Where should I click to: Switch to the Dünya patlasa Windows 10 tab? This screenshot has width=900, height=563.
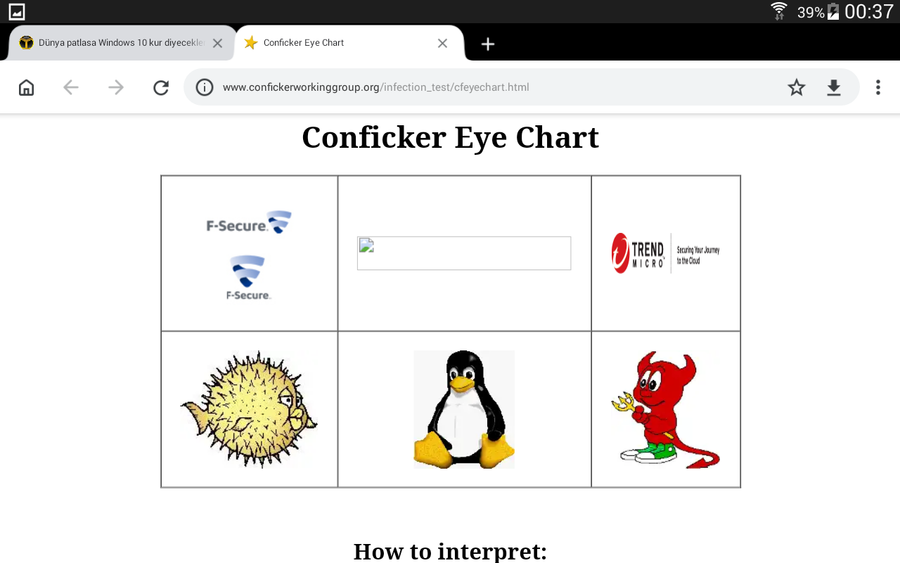pos(121,43)
